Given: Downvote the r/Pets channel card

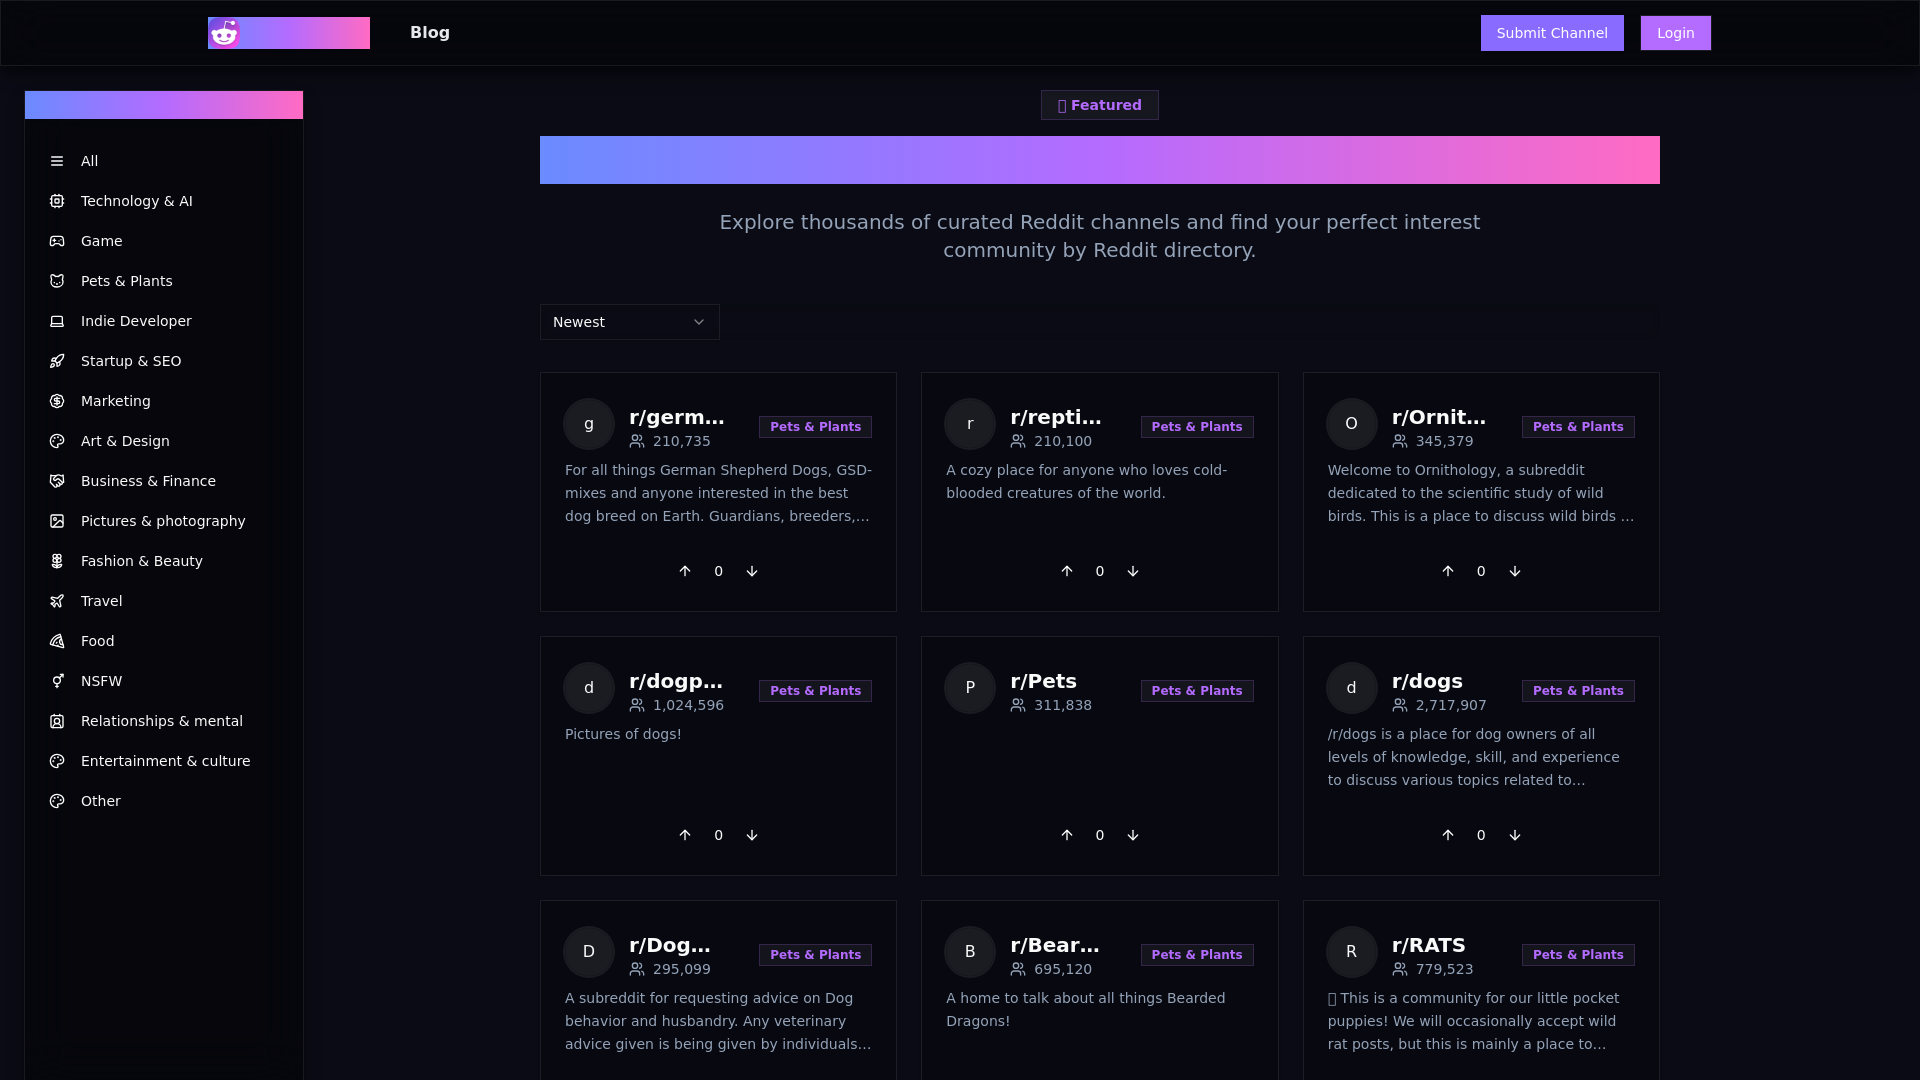Looking at the screenshot, I should [x=1133, y=835].
